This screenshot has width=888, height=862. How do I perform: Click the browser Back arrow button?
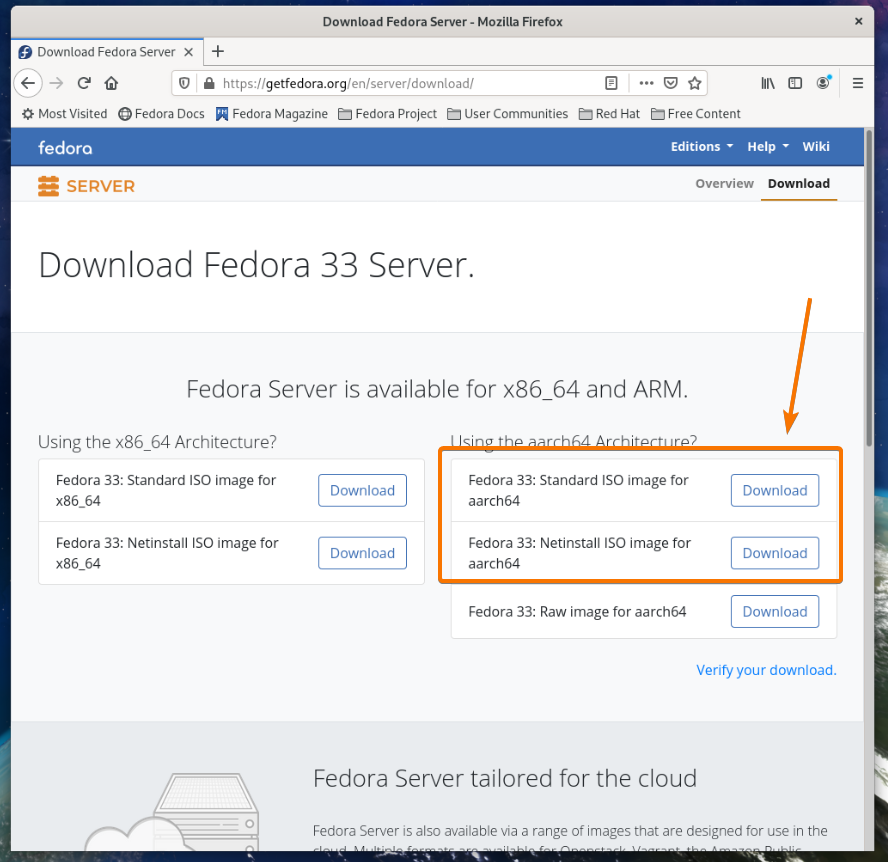29,83
